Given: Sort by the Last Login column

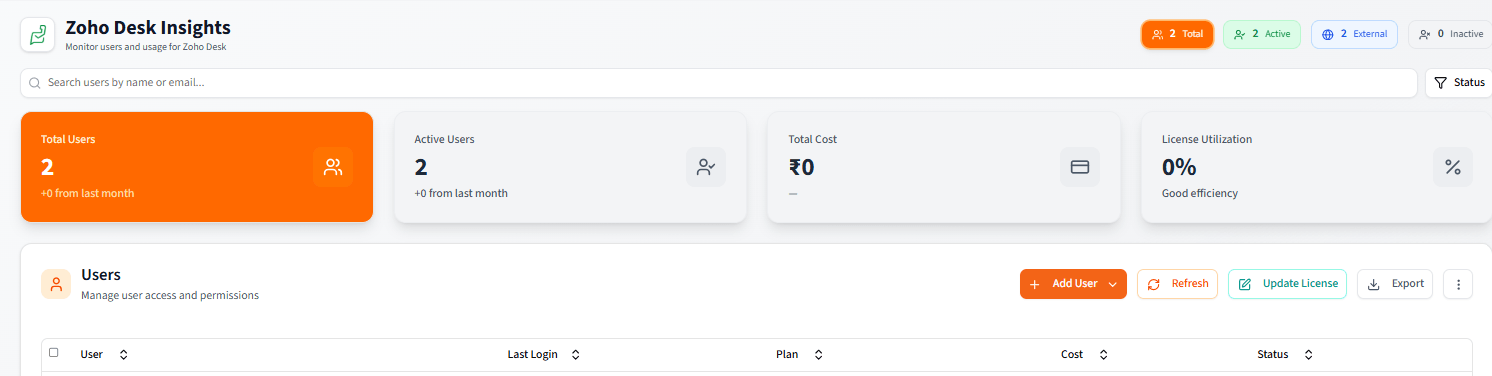Looking at the screenshot, I should pos(543,354).
